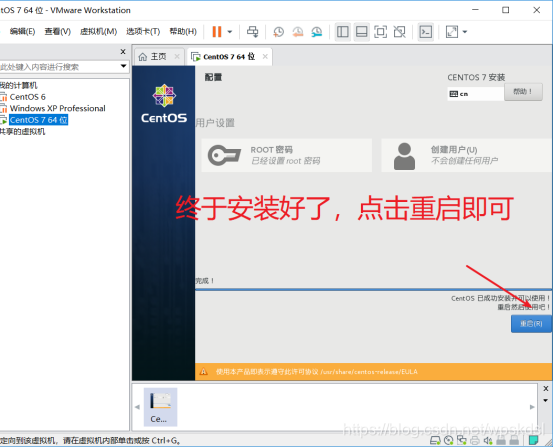
Task: Open the snapshot manager
Action: click(x=317, y=32)
